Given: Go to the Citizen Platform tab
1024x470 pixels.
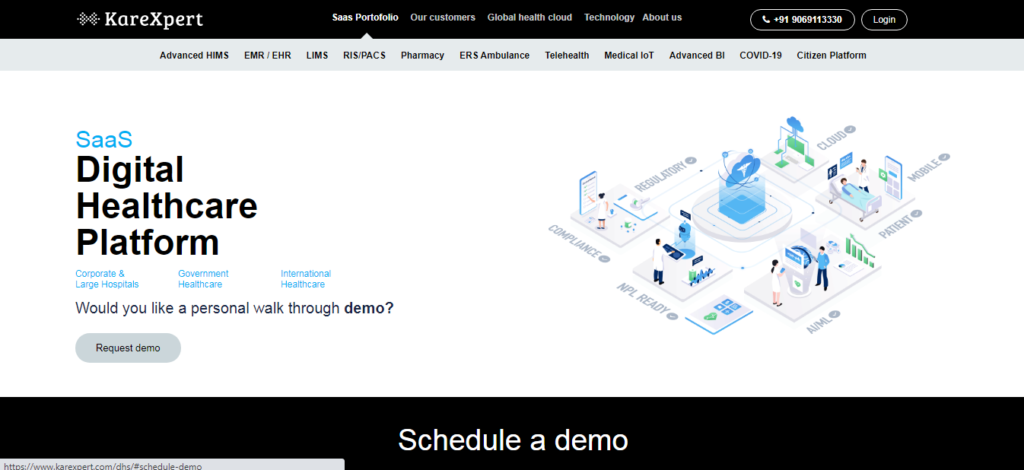Looking at the screenshot, I should coord(831,55).
